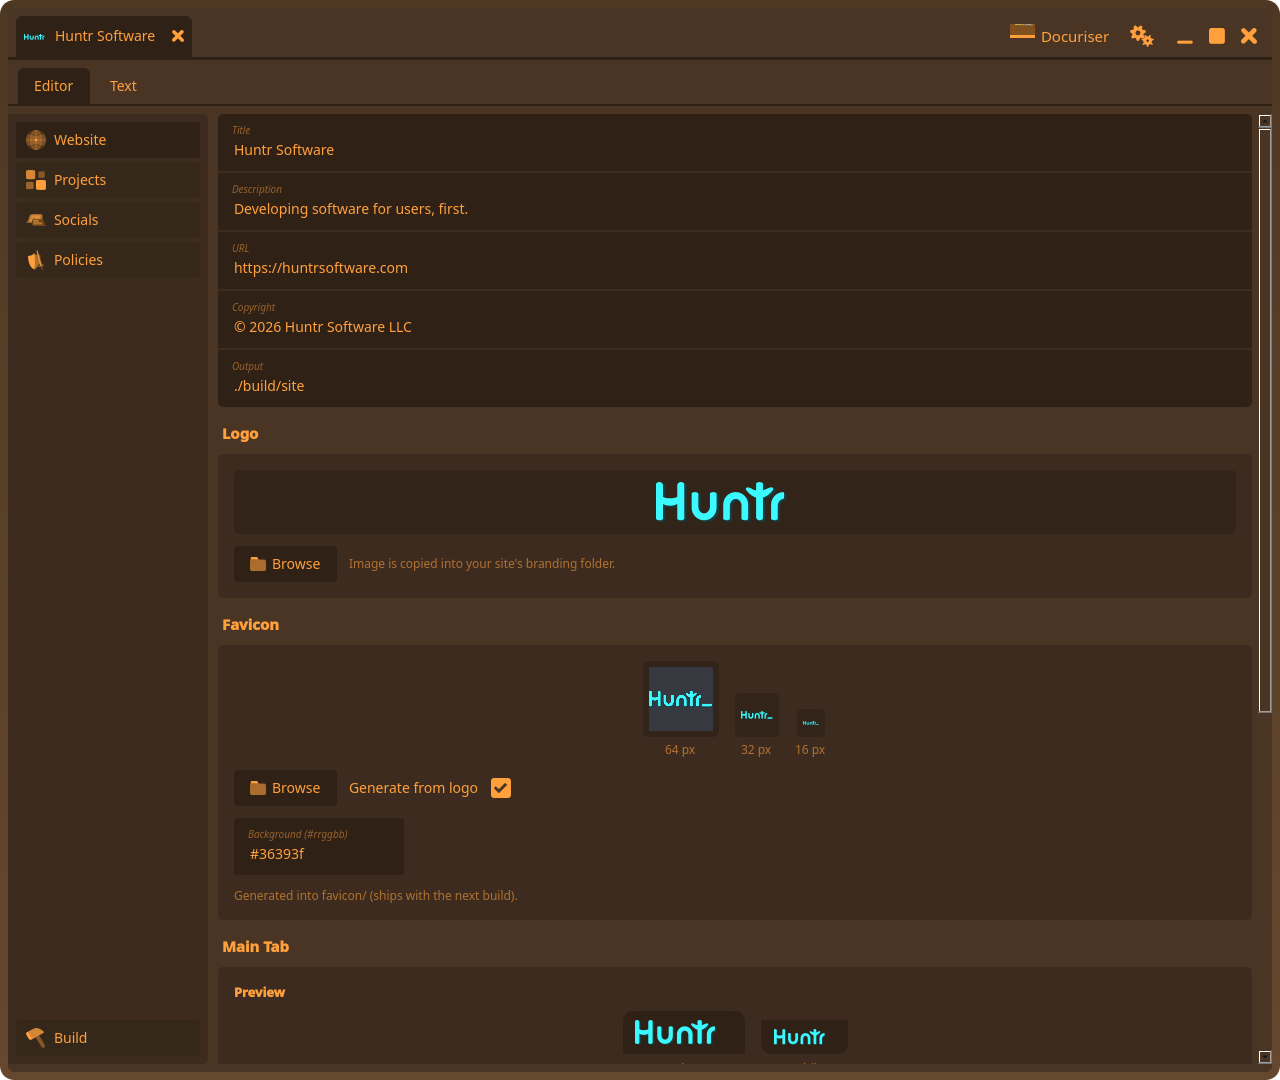This screenshot has height=1080, width=1280.
Task: Click the Copyright input field
Action: pos(735,320)
